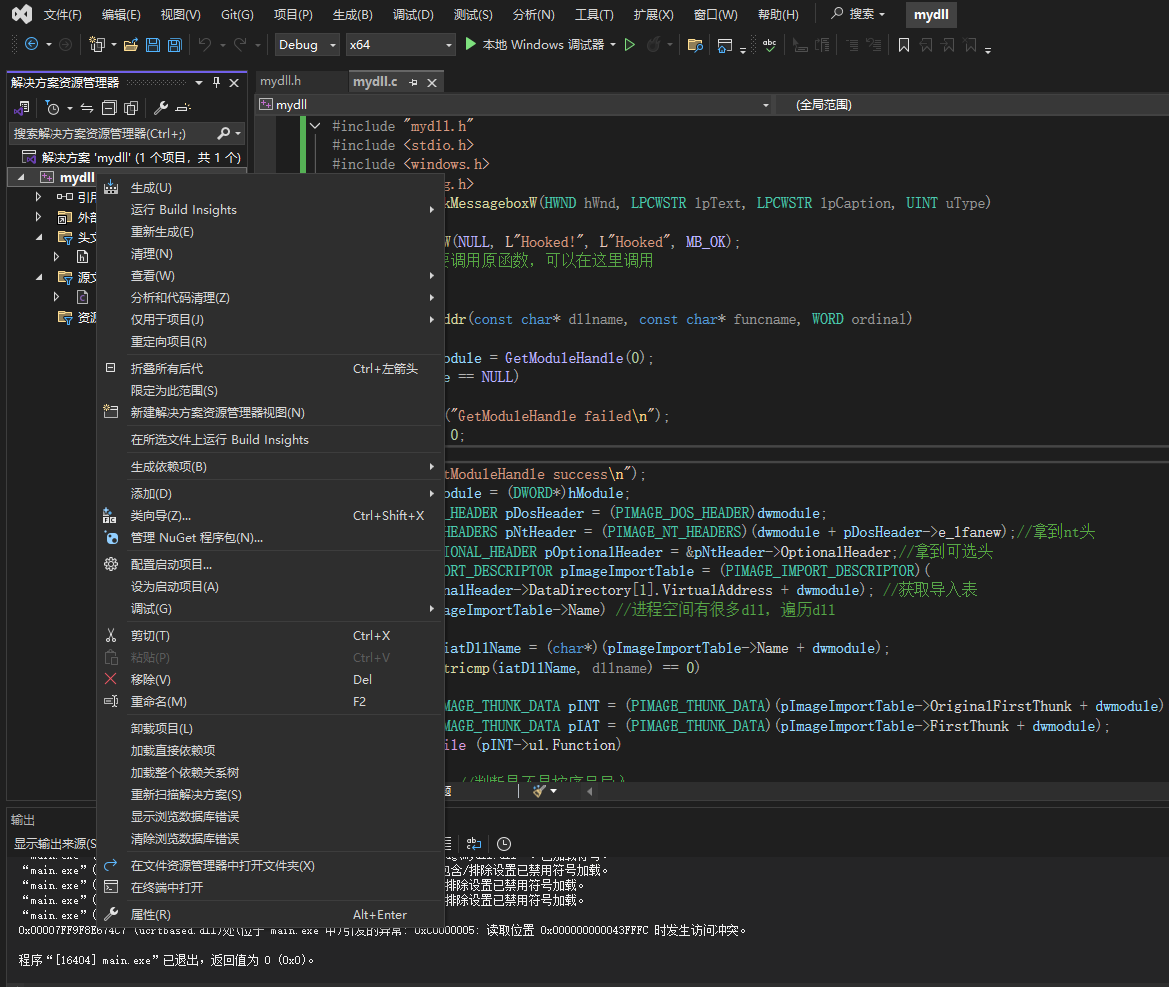Open the x64 platform dropdown
This screenshot has width=1169, height=987.
(399, 45)
